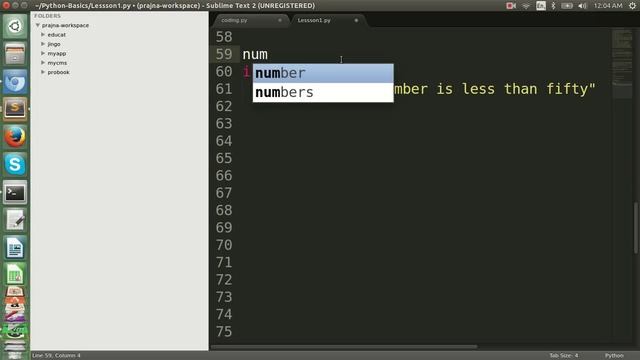
Task: Open the keyboard input language indicator
Action: click(x=541, y=6)
